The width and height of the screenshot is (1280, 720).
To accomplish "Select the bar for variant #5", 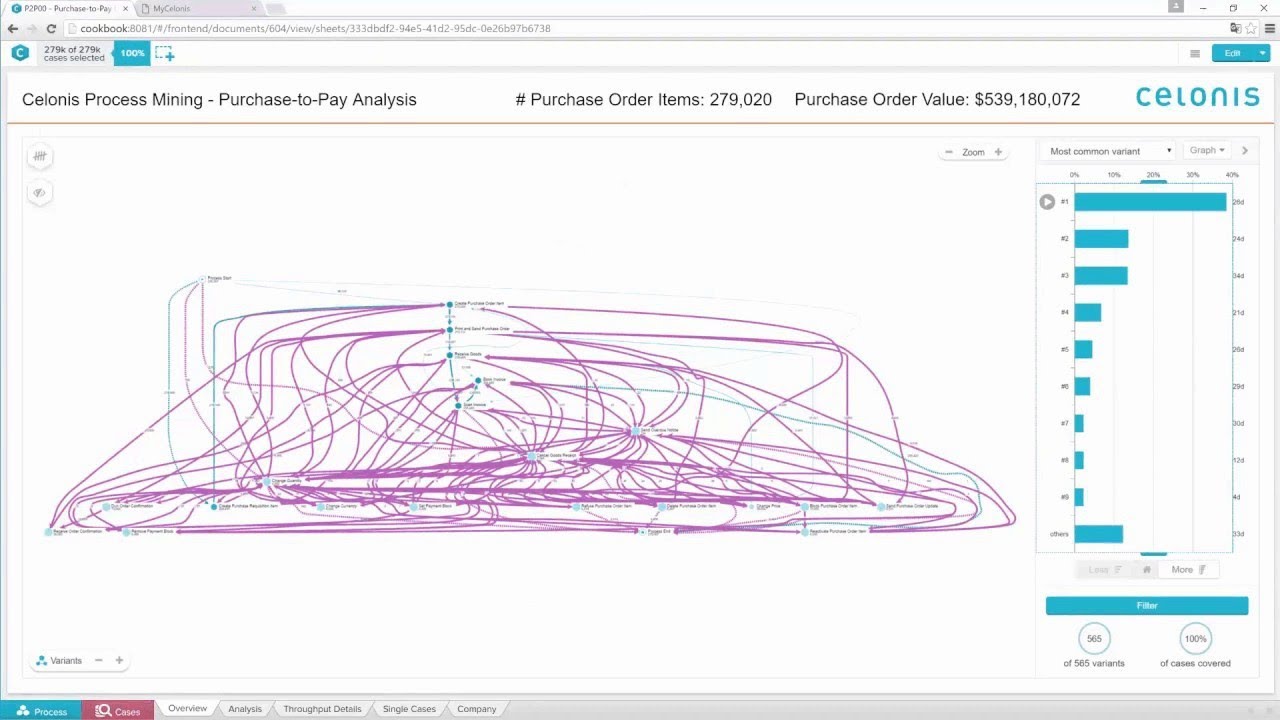I will click(1083, 350).
